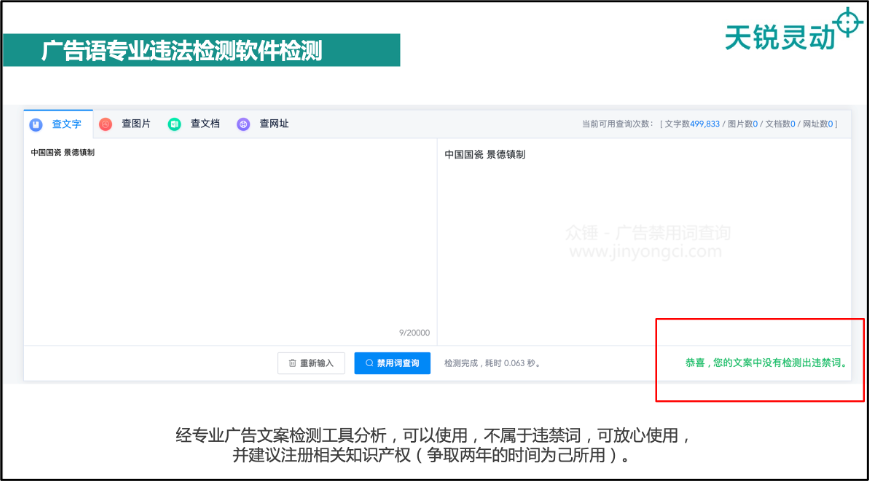870x481 pixels.
Task: Click the 重新输入 reset button
Action: 311,363
